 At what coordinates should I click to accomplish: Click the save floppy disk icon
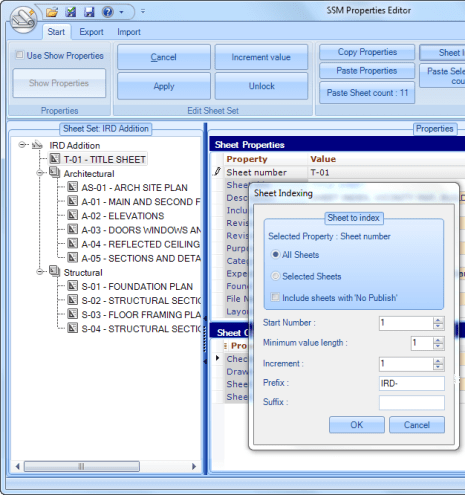pyautogui.click(x=89, y=12)
